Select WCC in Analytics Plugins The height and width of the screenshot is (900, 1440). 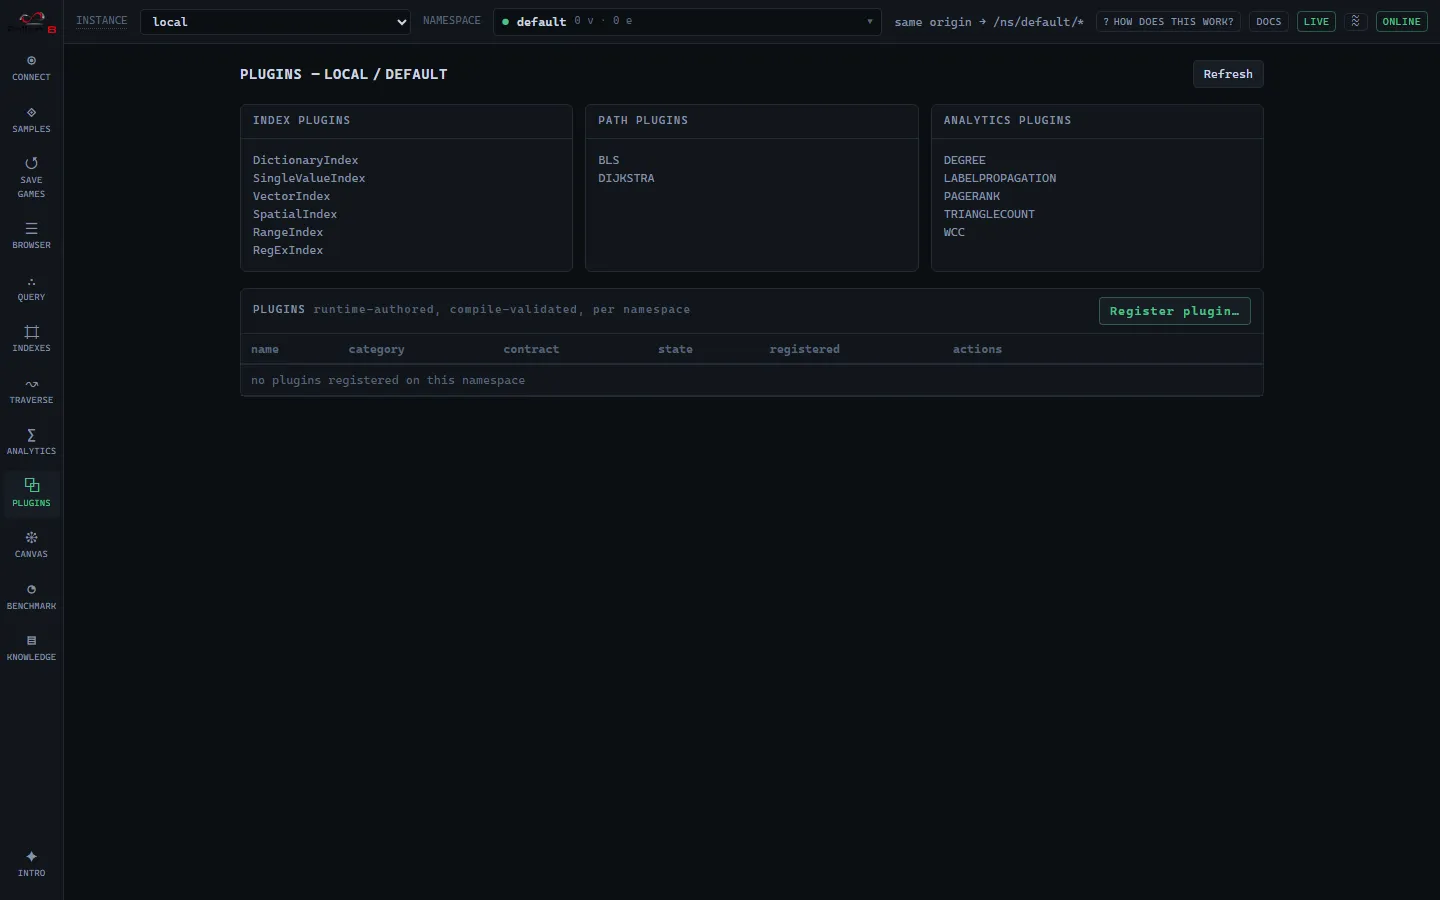(954, 232)
